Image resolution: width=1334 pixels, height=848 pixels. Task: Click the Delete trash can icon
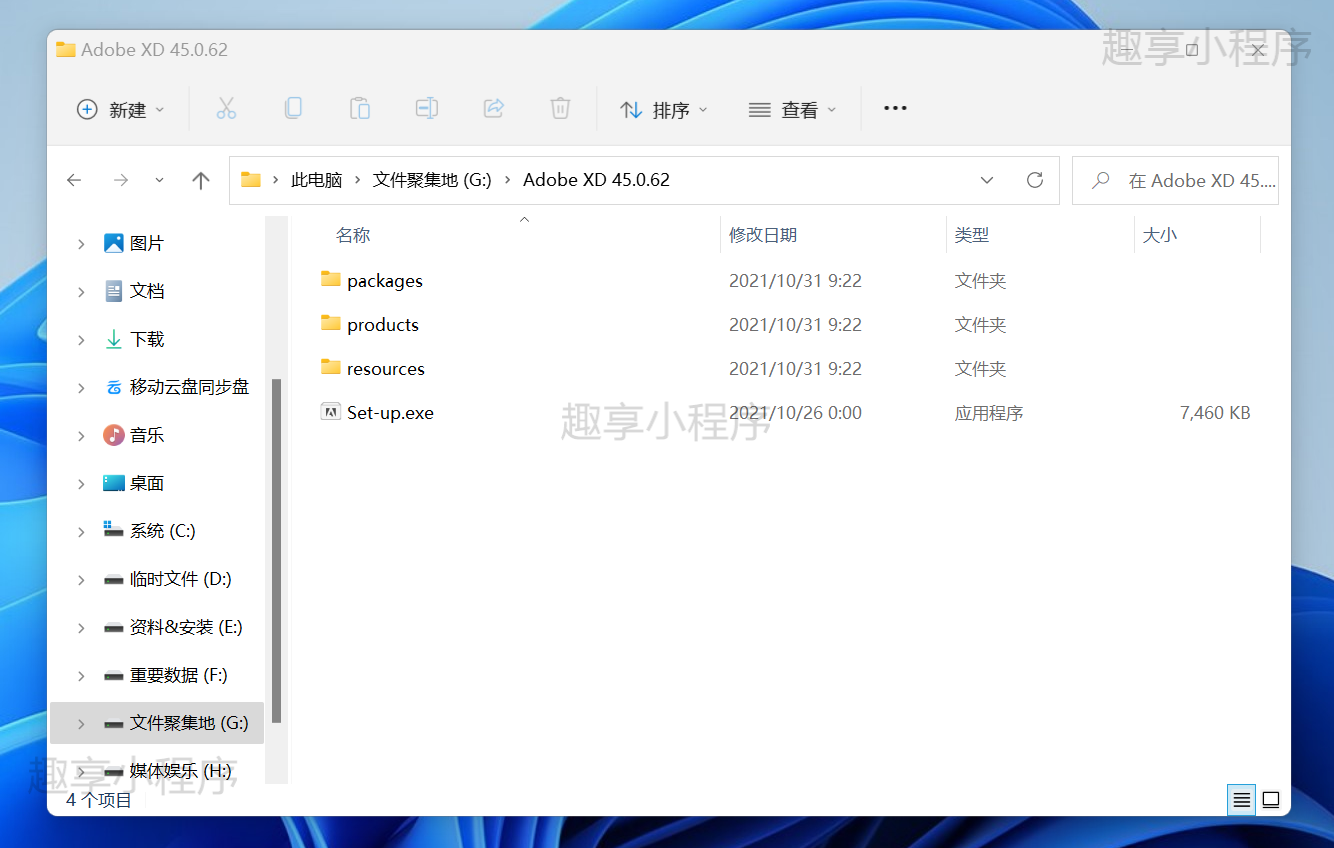coord(561,108)
